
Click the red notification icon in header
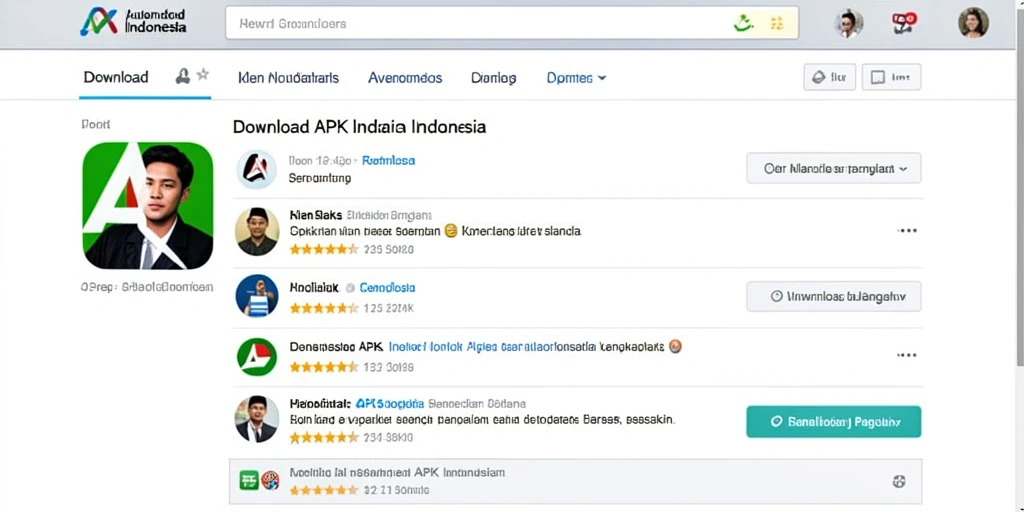(x=904, y=23)
